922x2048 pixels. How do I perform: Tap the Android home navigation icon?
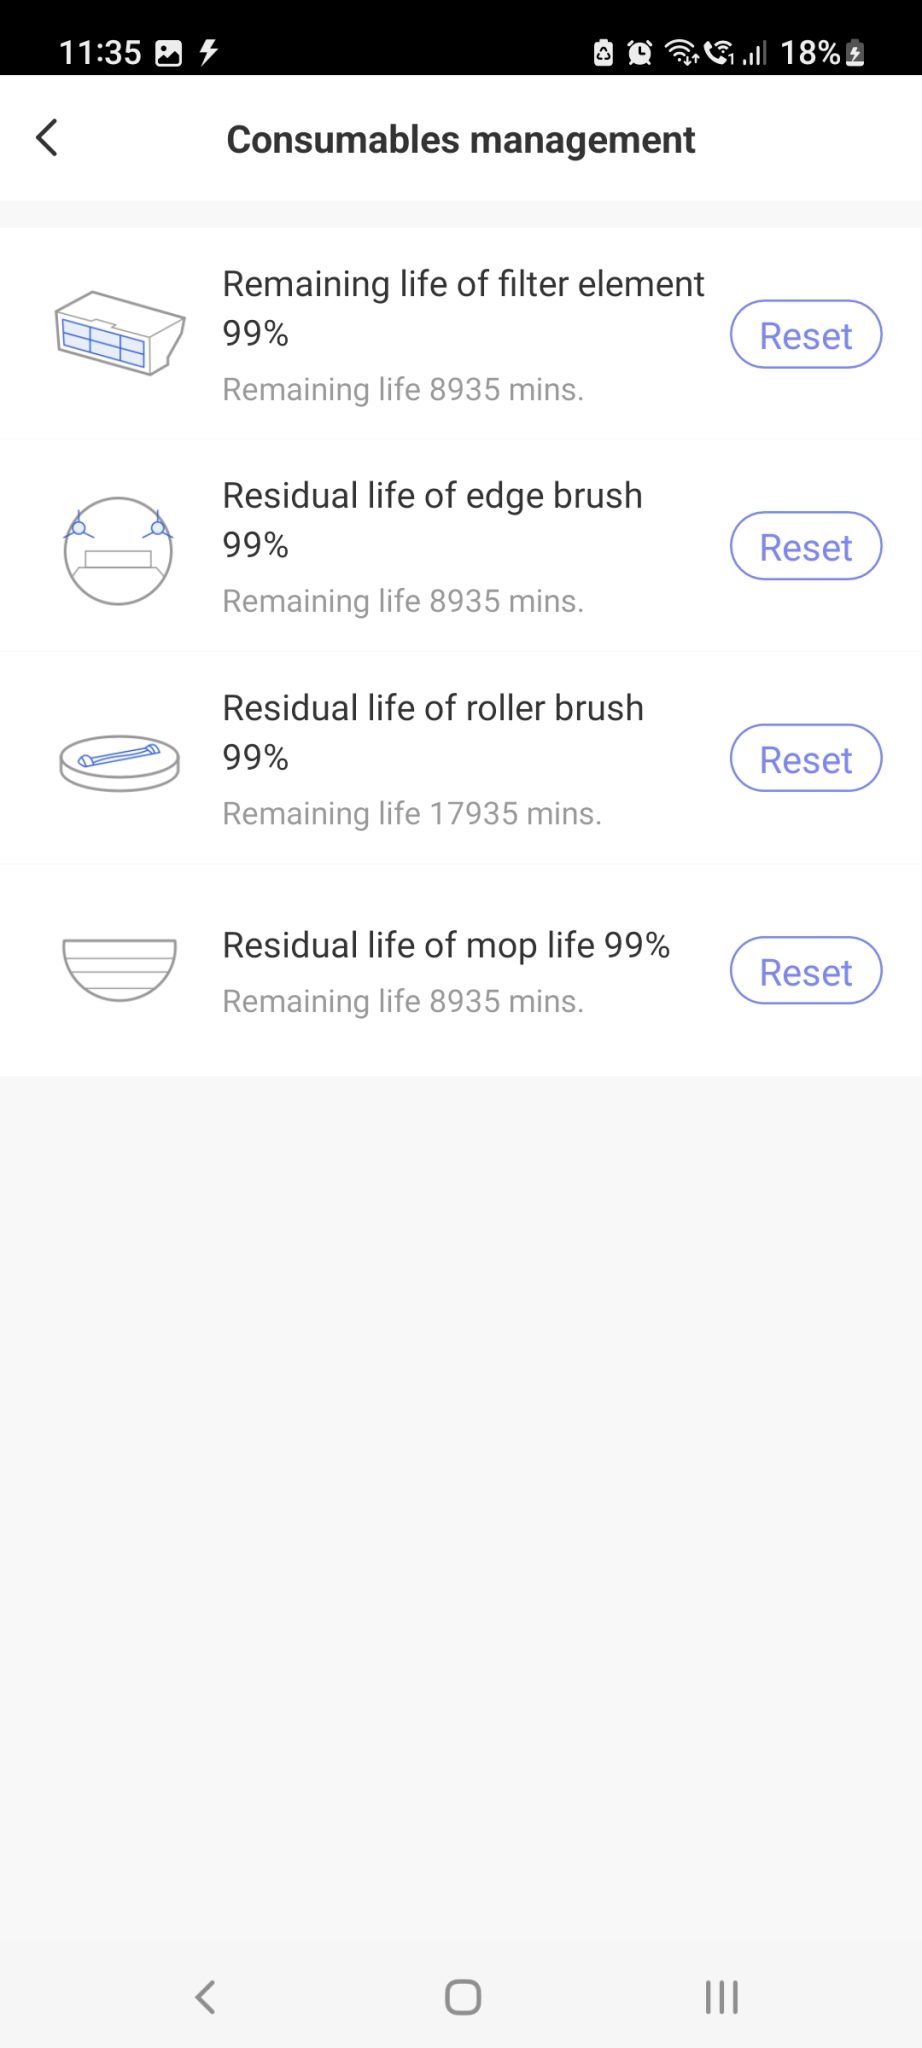[x=462, y=1997]
